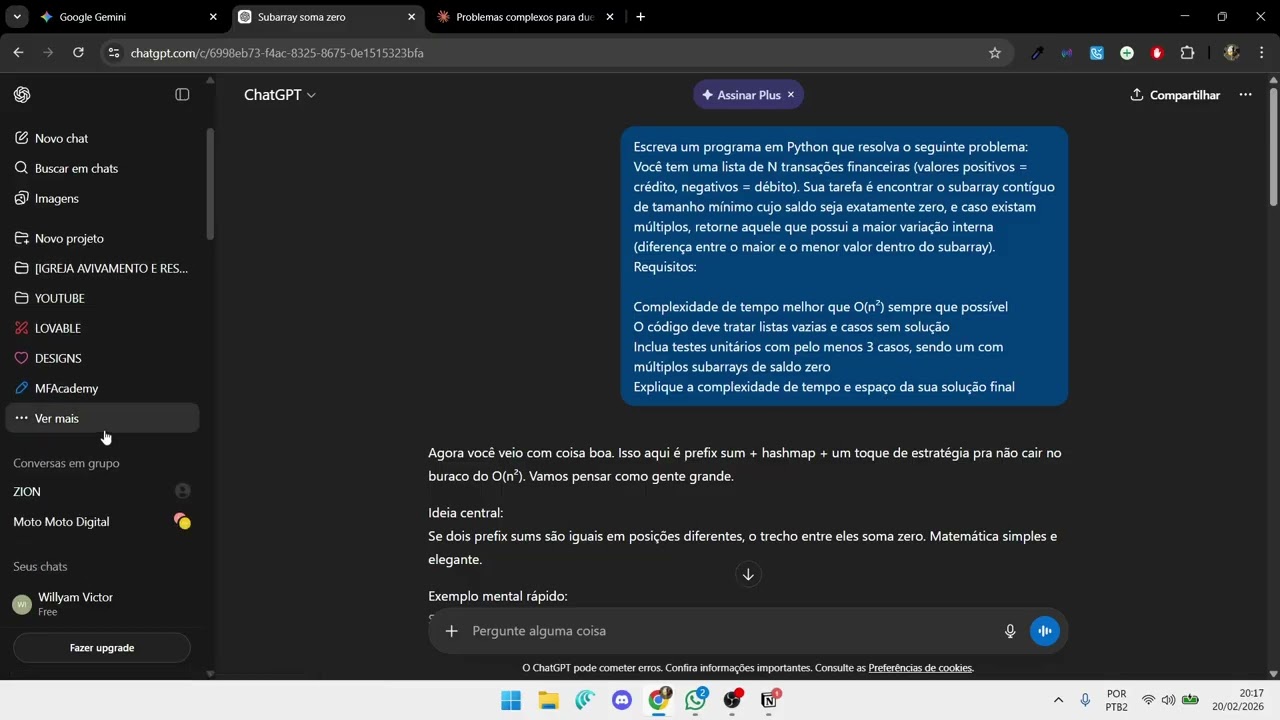This screenshot has width=1280, height=720.
Task: Open the IGREJA AVIVAMENTO project folder
Action: 102,268
